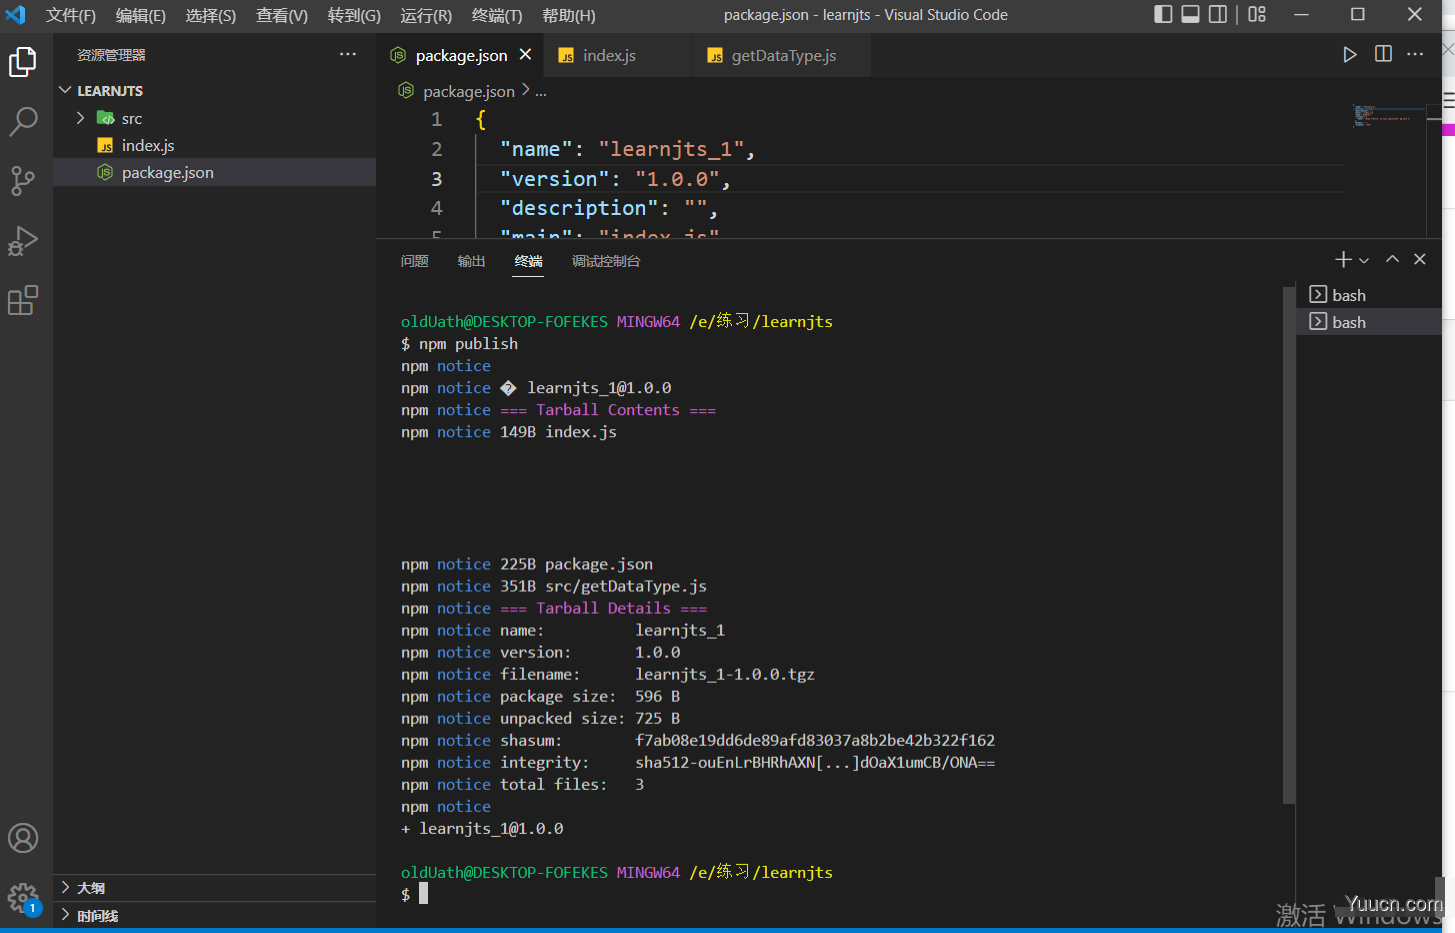Viewport: 1455px width, 933px height.
Task: Switch to the index.js editor tab
Action: tap(617, 55)
